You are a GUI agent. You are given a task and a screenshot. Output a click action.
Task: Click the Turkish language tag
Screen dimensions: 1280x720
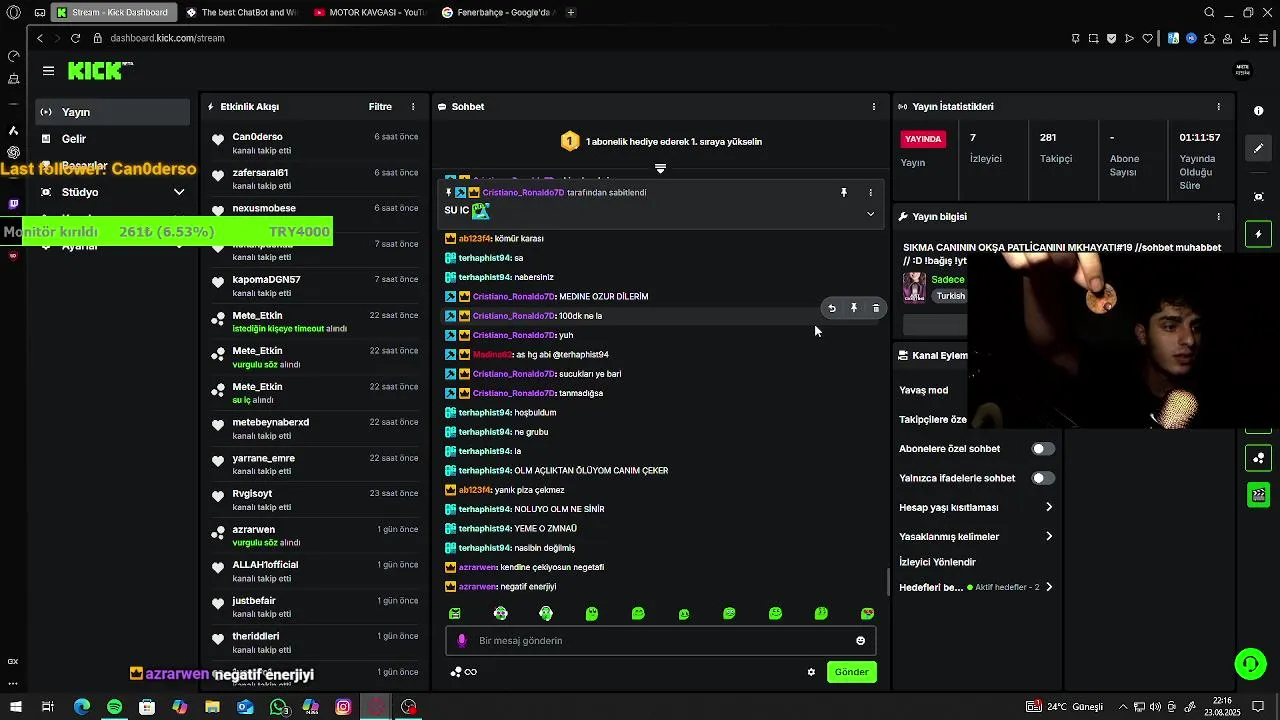pyautogui.click(x=951, y=296)
